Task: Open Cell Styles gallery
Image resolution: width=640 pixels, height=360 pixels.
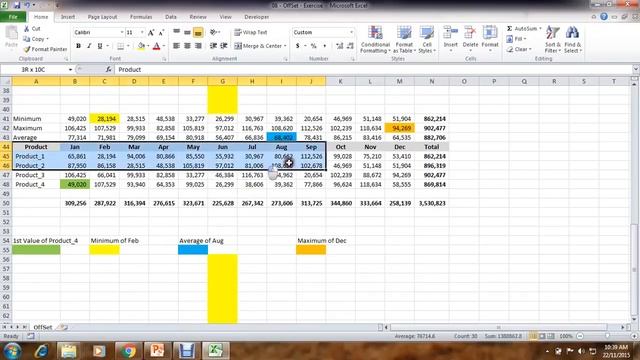Action: coord(427,39)
